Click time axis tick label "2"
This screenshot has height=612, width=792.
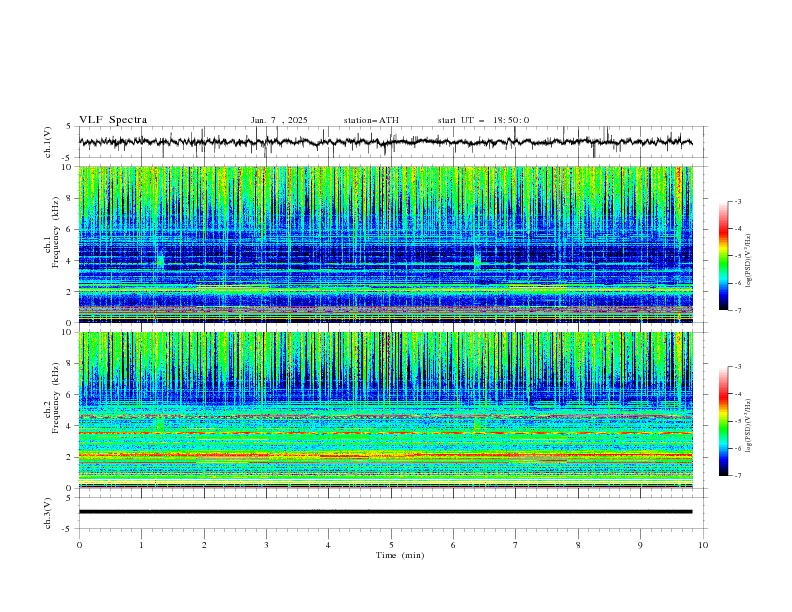204,545
